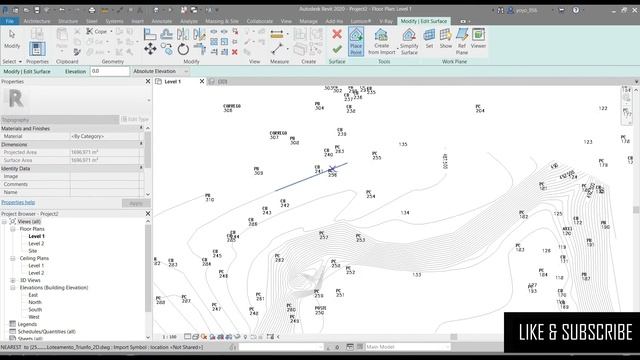The height and width of the screenshot is (360, 640).
Task: Click the Set work plane tool
Action: coord(429,38)
